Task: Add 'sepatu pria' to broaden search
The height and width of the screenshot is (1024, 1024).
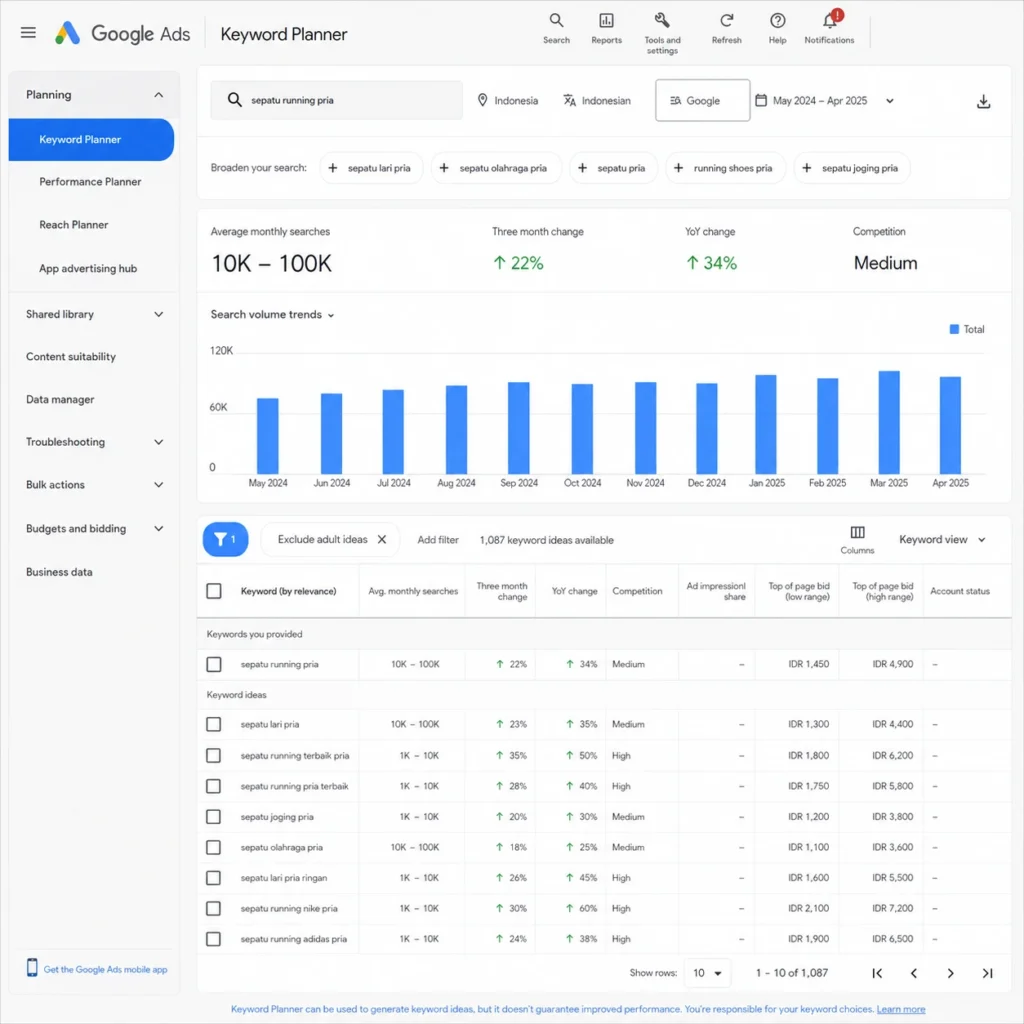Action: pyautogui.click(x=613, y=168)
